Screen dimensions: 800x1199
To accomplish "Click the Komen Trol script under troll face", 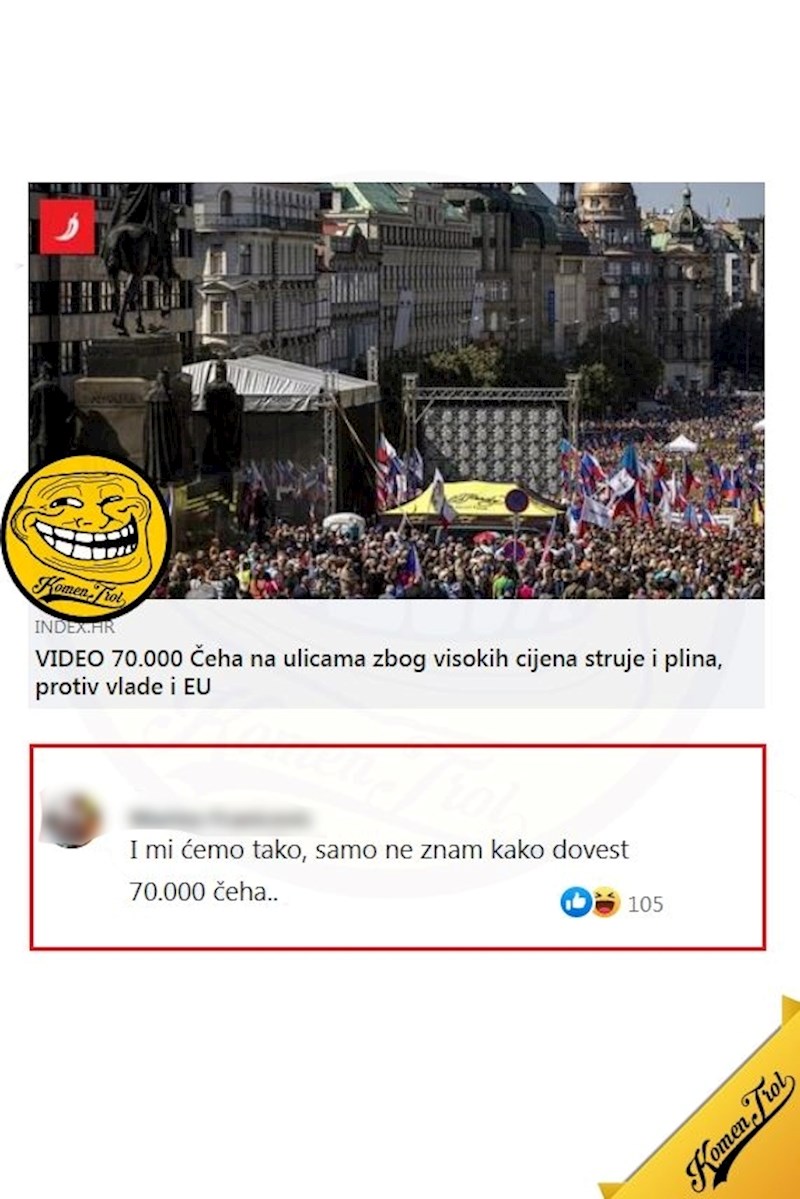I will (x=80, y=590).
